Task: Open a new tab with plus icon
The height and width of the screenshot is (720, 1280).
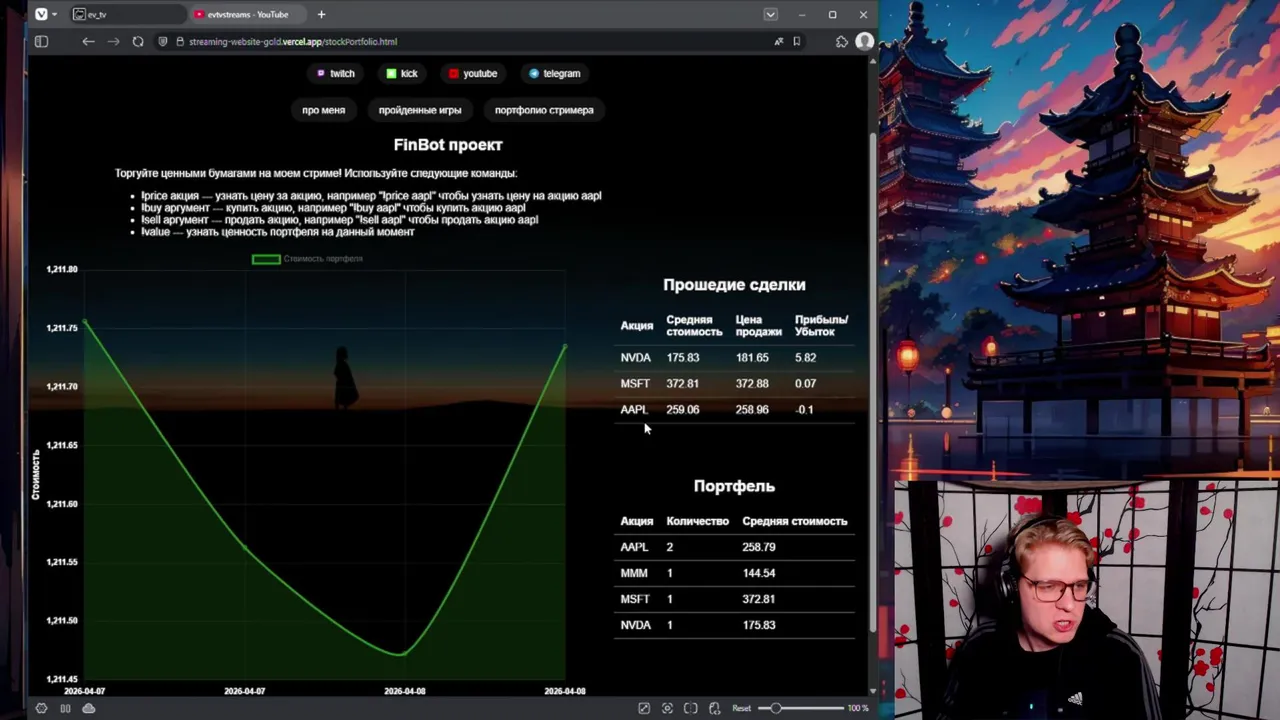Action: (321, 14)
